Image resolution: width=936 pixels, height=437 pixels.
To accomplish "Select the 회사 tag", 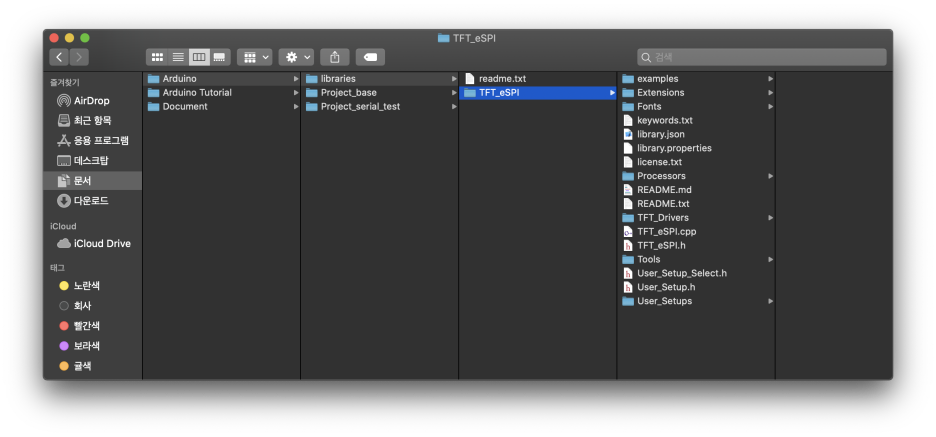I will (93, 306).
